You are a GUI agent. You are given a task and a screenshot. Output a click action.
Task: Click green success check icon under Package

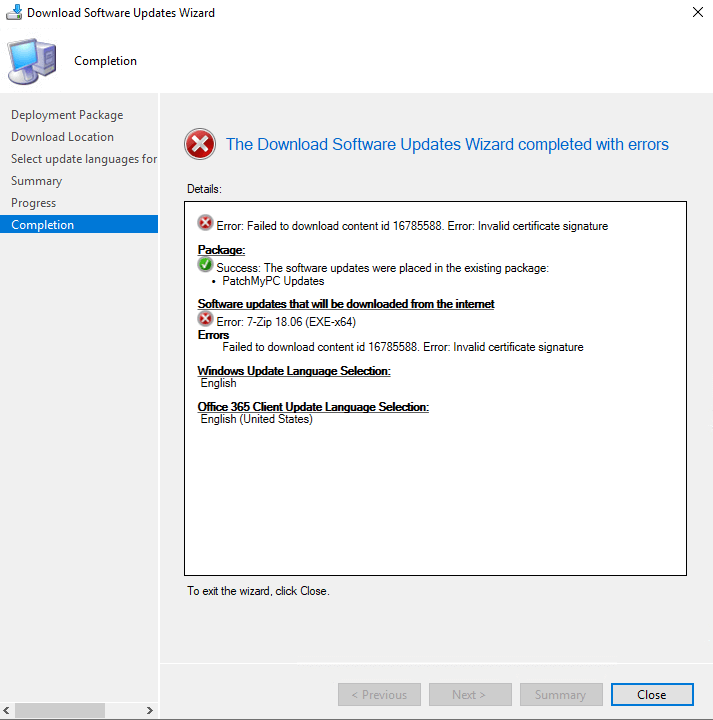click(x=205, y=264)
